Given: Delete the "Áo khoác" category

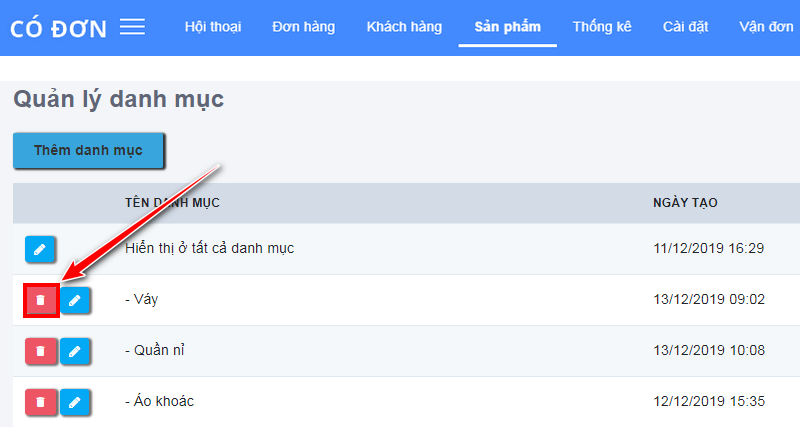Looking at the screenshot, I should pos(40,402).
